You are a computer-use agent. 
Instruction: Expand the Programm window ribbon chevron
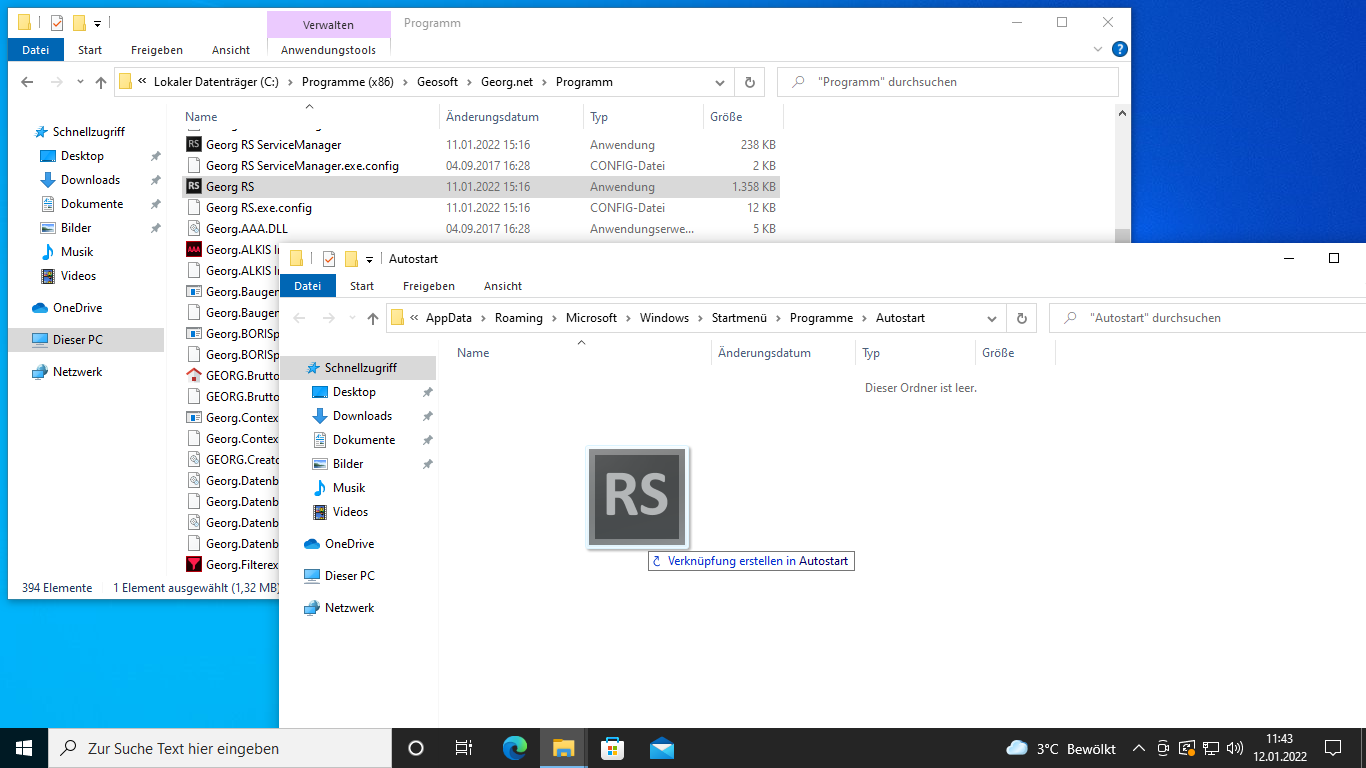(x=1100, y=49)
